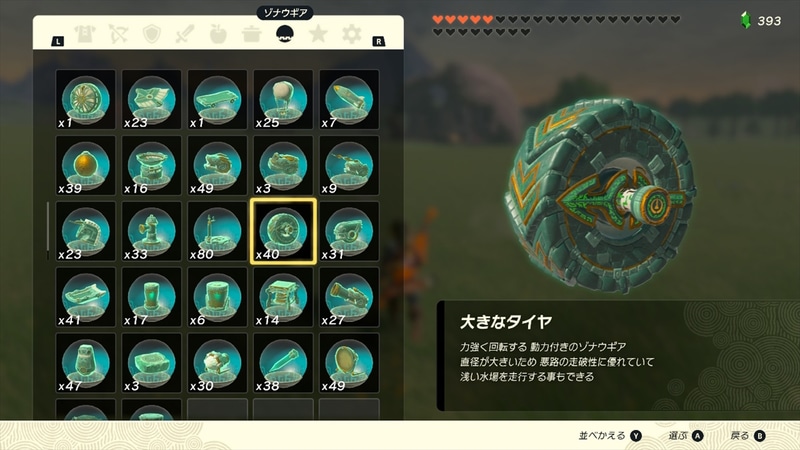Image resolution: width=800 pixels, height=450 pixels.
Task: Select the cannon item x27
Action: coord(349,297)
